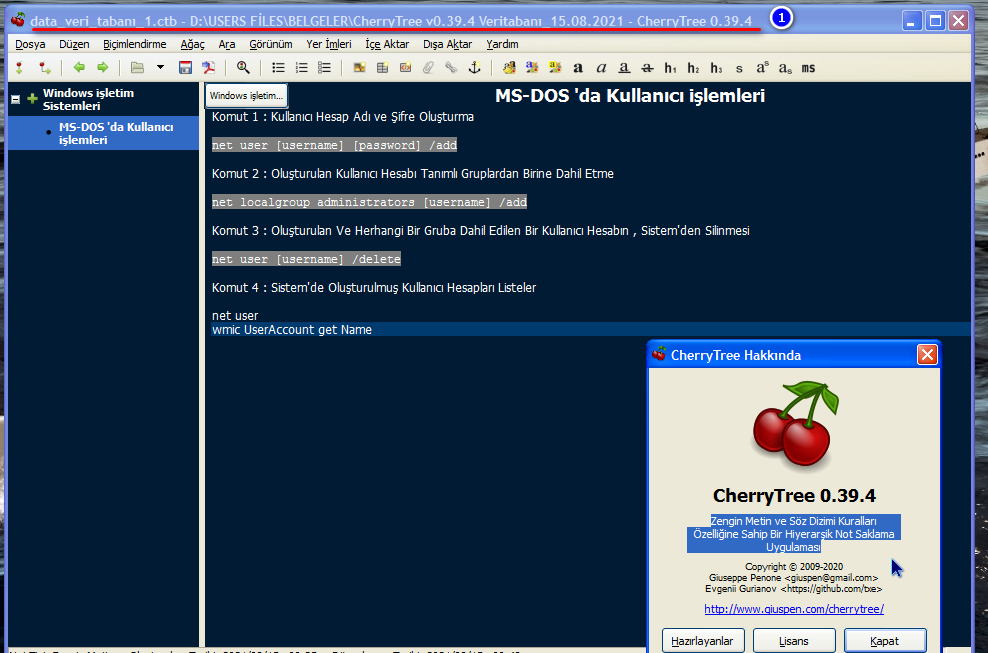Insert a link via chain icon

coord(451,67)
